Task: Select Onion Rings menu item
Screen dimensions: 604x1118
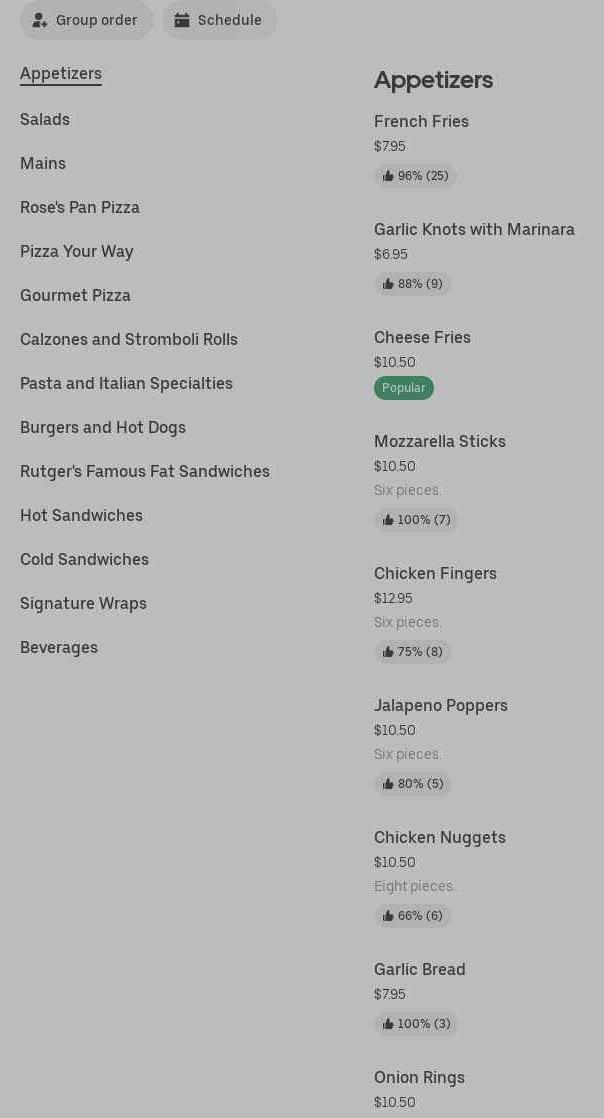Action: pos(419,1078)
